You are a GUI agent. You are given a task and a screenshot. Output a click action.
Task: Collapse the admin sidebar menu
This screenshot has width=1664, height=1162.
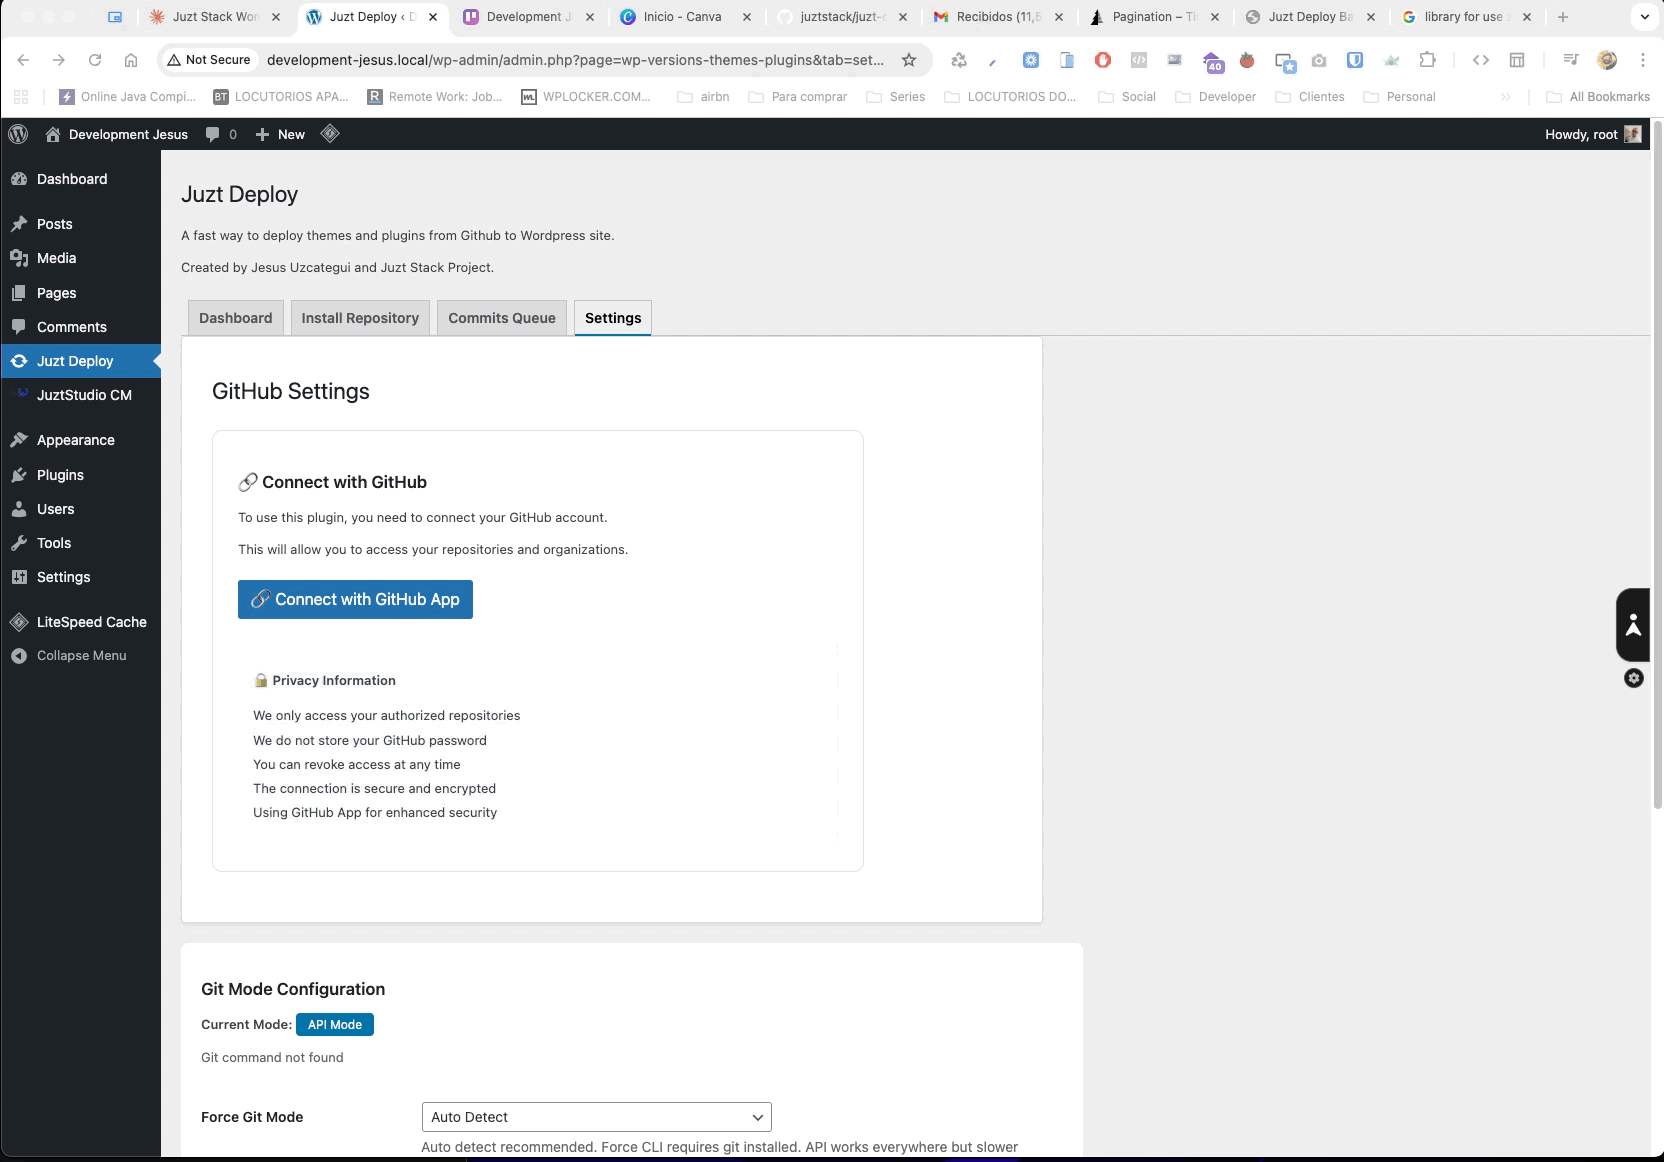pyautogui.click(x=78, y=655)
